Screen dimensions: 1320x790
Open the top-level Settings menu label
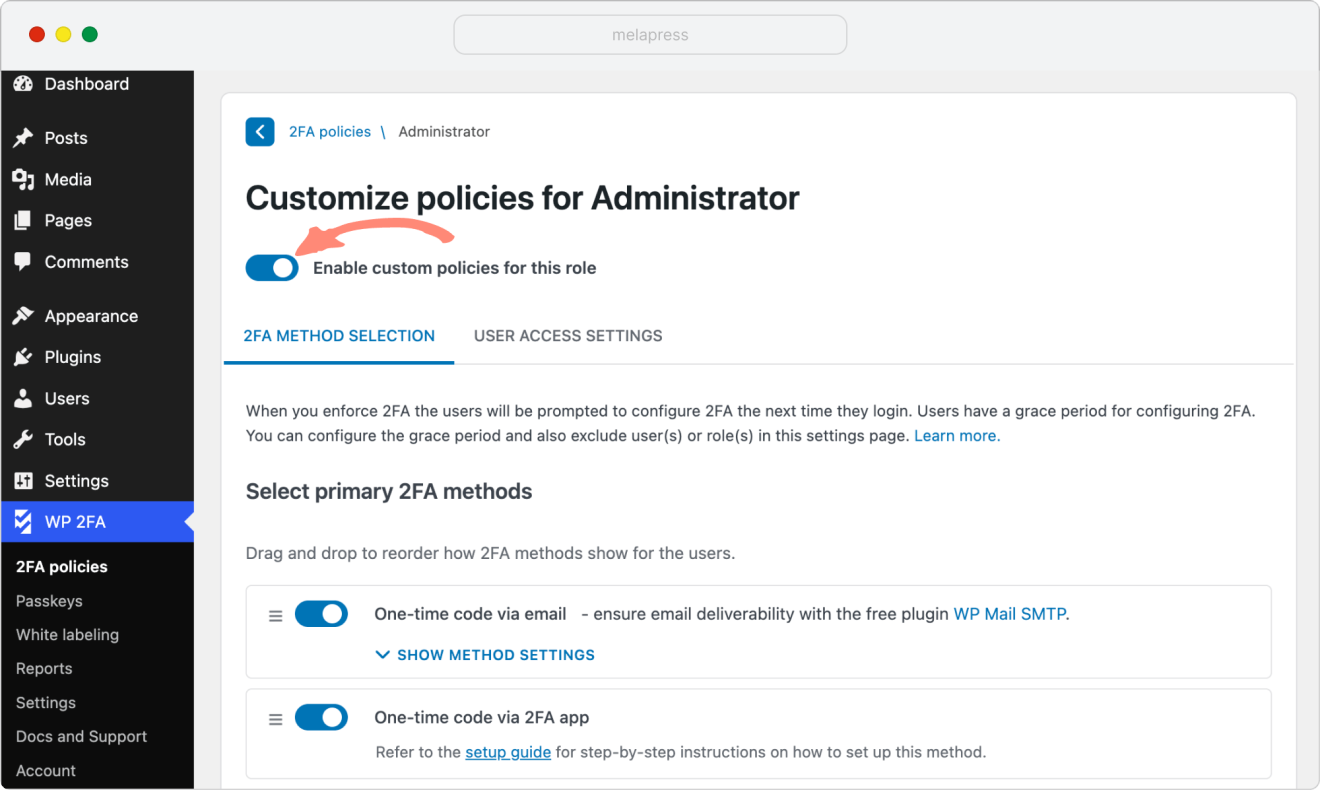77,481
